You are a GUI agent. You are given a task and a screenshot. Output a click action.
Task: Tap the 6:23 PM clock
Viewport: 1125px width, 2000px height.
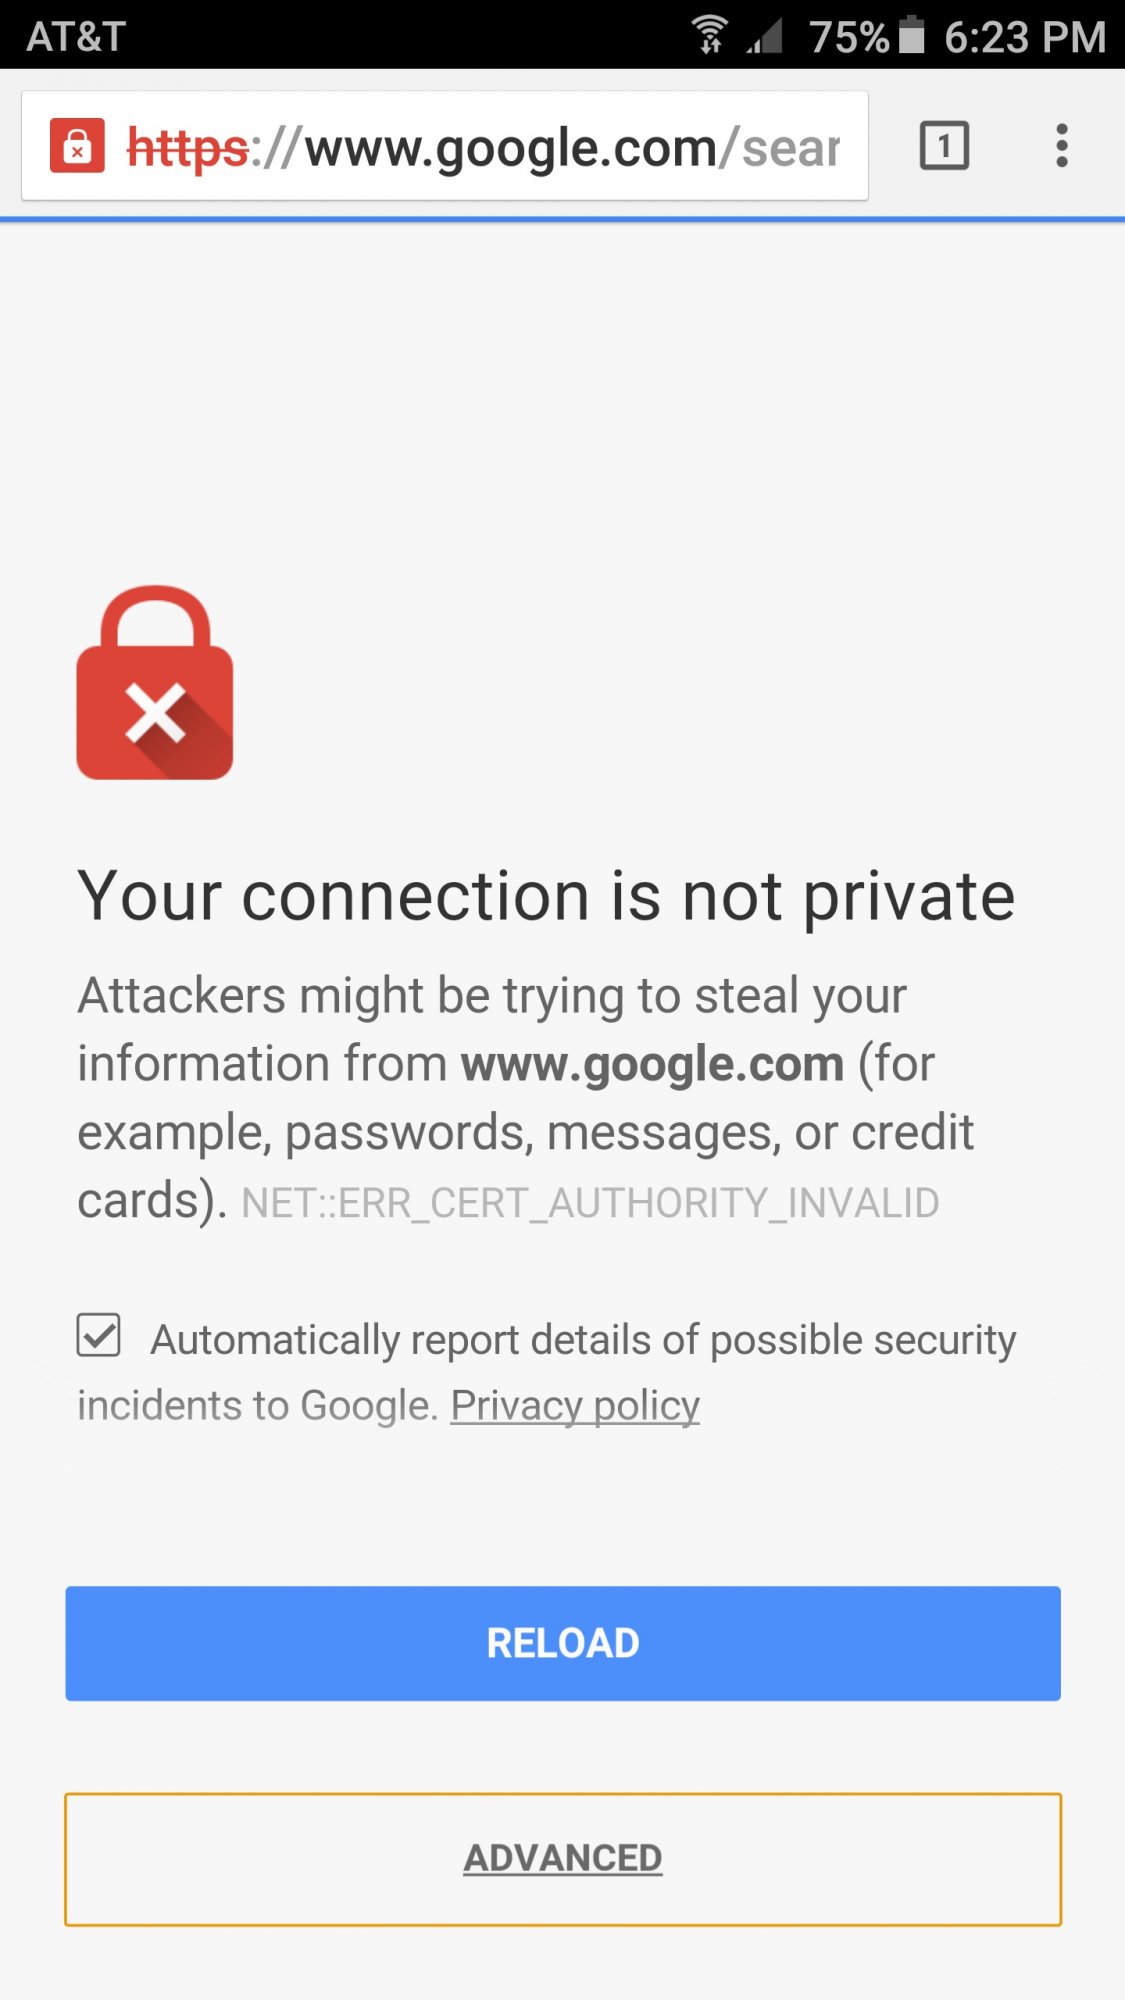1025,37
